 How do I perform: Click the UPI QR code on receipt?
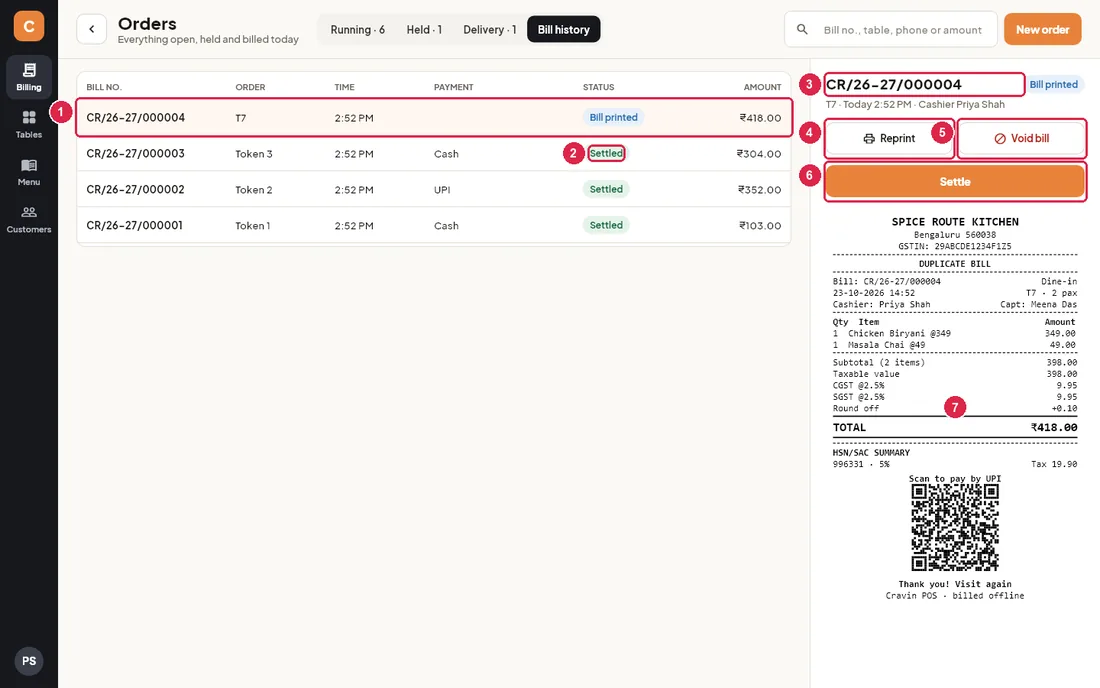click(x=955, y=527)
